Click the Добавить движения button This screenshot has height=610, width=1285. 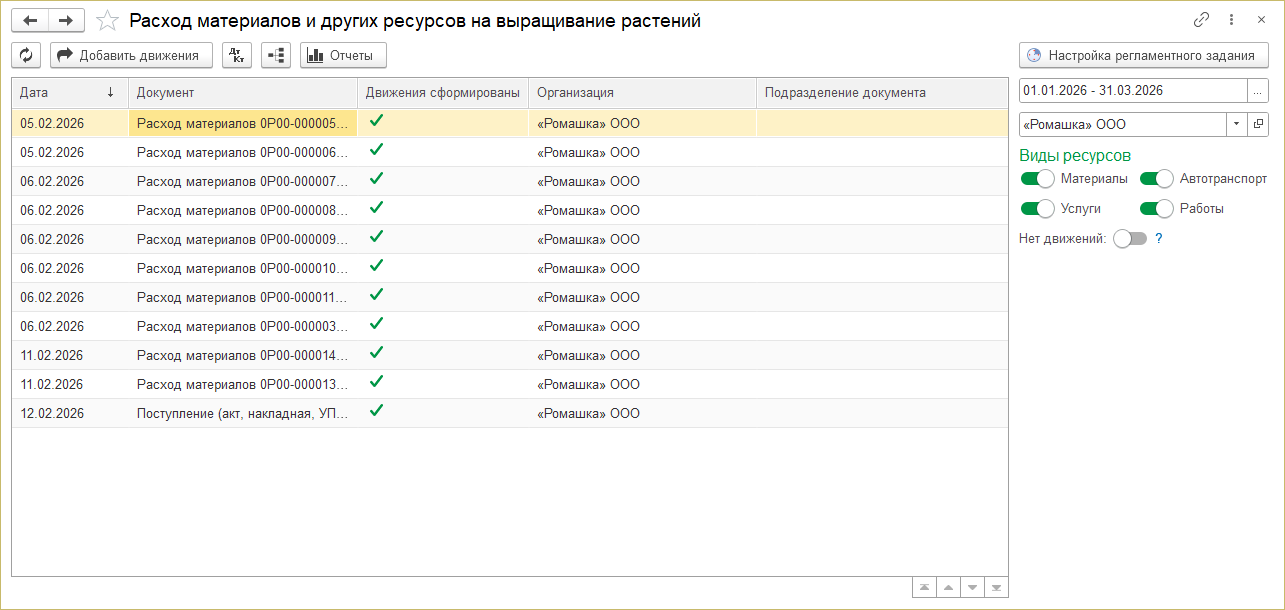131,55
